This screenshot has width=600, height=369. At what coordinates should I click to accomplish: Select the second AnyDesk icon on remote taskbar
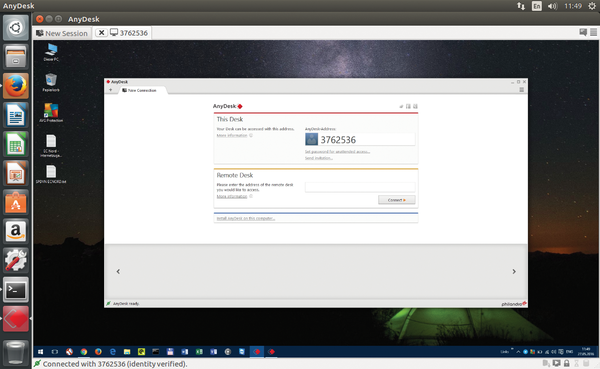coord(271,351)
